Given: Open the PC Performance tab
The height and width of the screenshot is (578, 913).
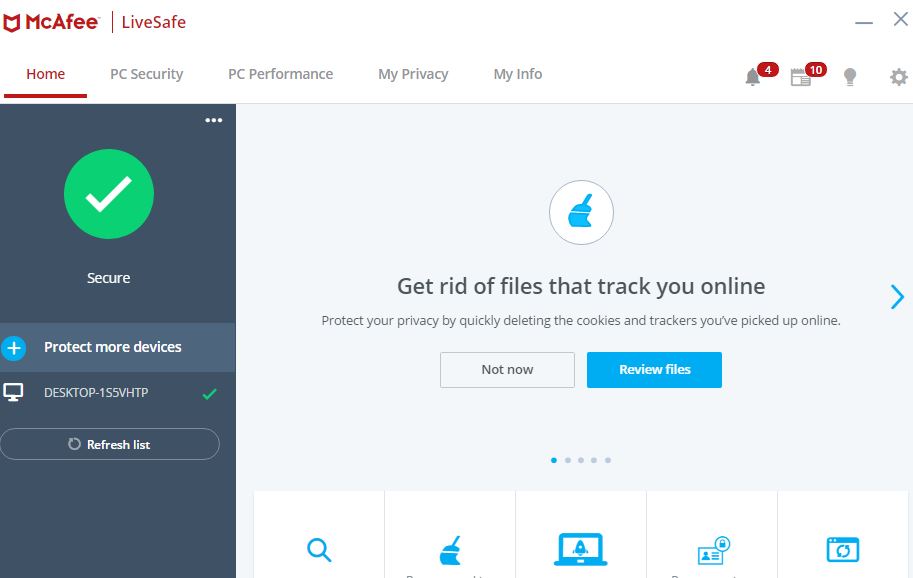Looking at the screenshot, I should pyautogui.click(x=281, y=75).
